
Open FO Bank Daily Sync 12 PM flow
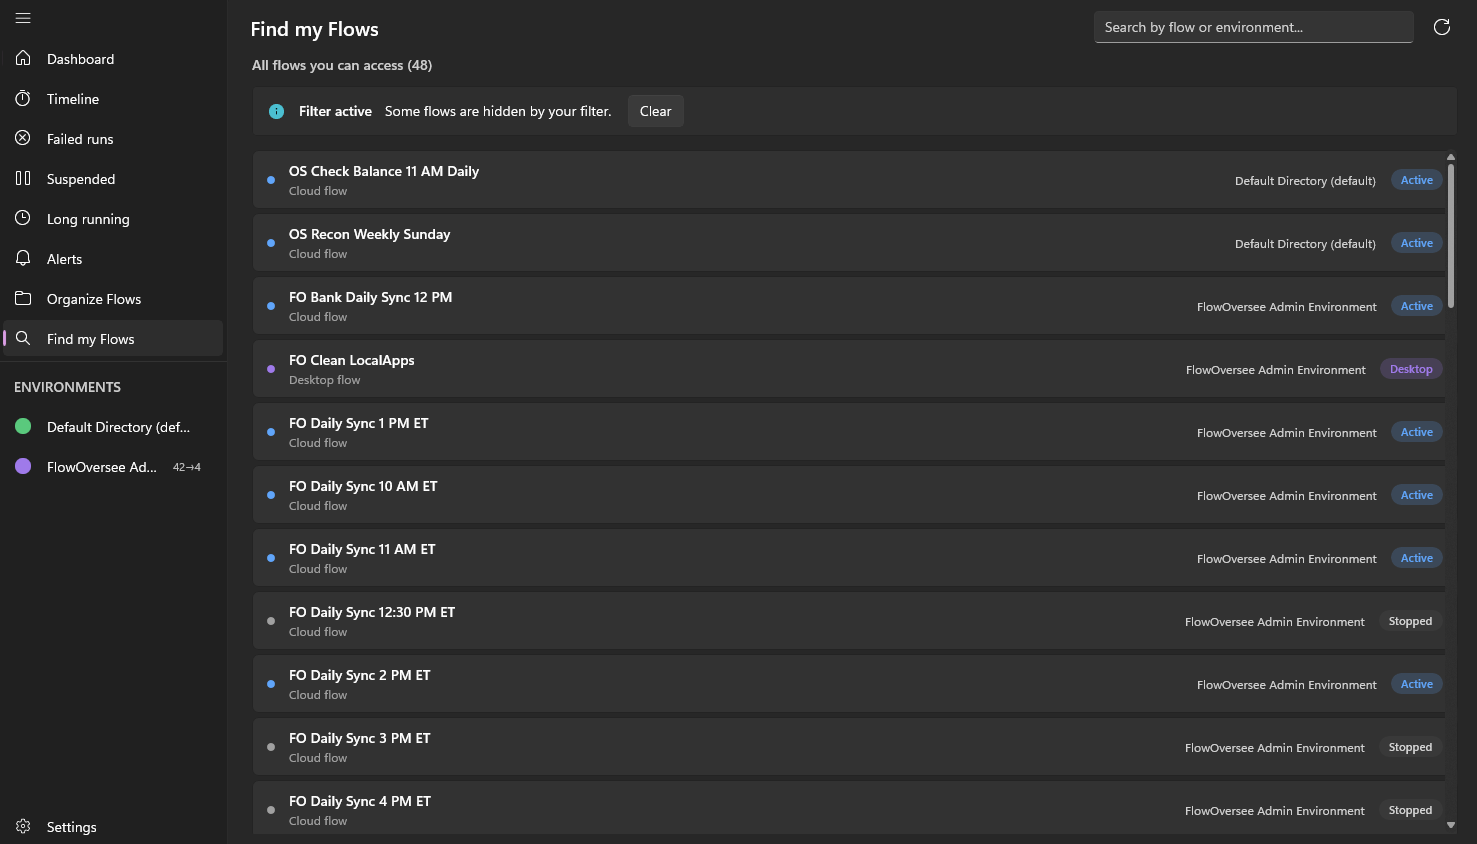pyautogui.click(x=849, y=306)
